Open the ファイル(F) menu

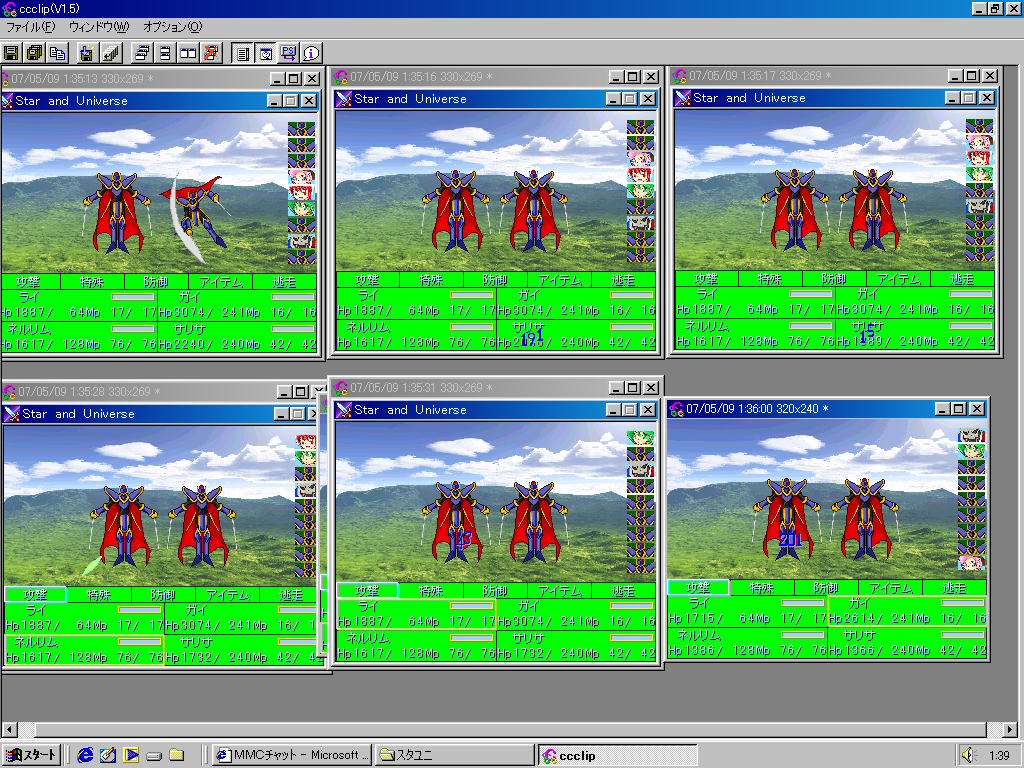click(x=30, y=27)
